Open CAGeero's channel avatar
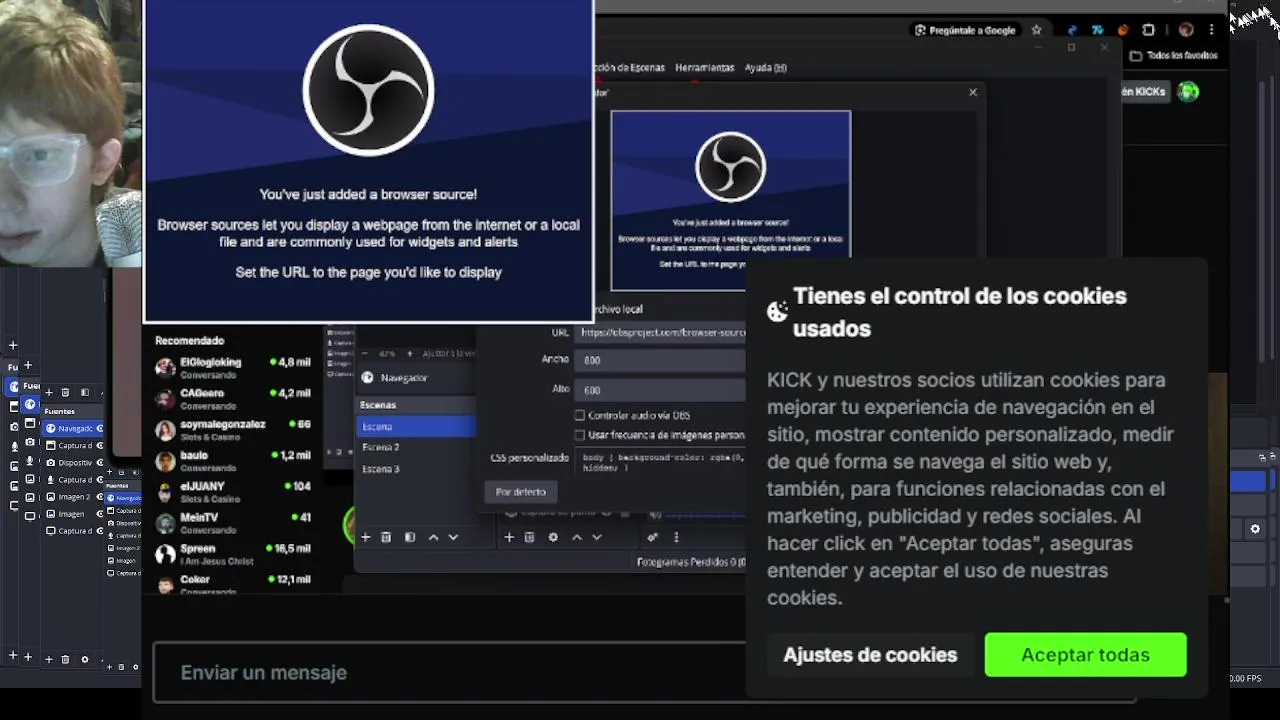The image size is (1280, 720). [x=165, y=398]
